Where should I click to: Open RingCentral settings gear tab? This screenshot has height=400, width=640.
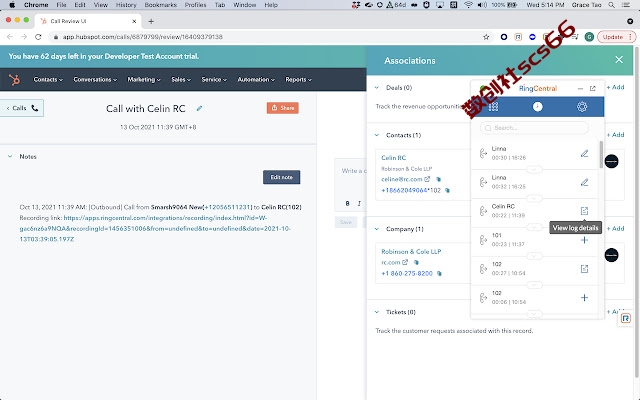pyautogui.click(x=582, y=107)
